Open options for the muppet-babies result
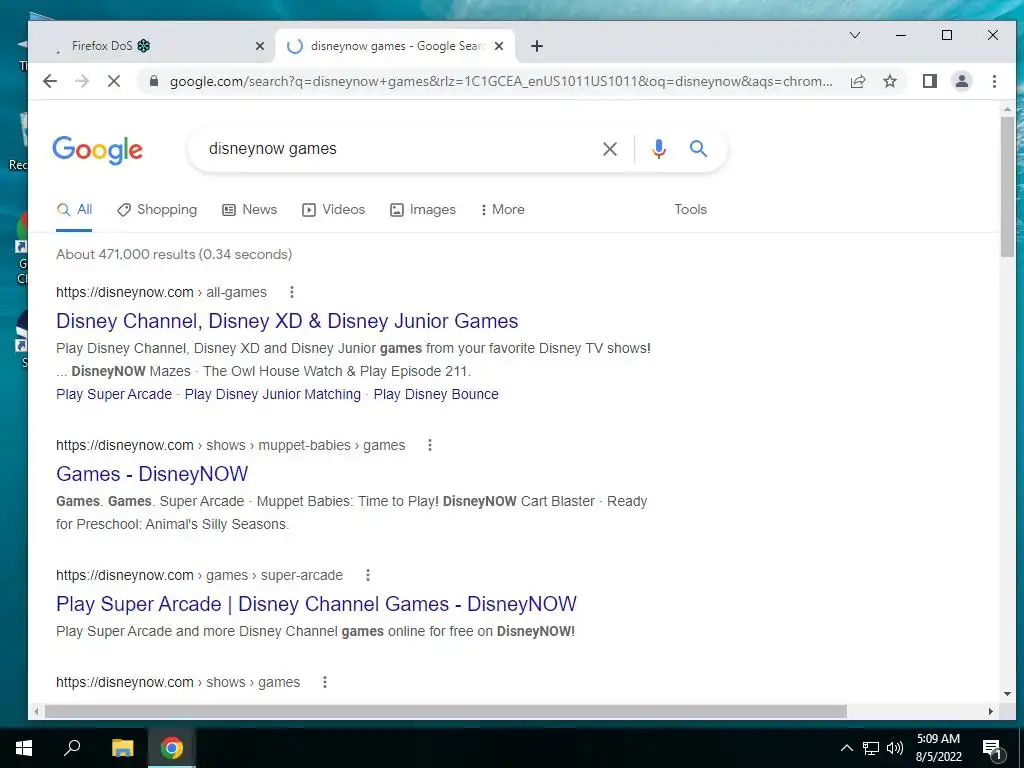The image size is (1024, 768). (430, 445)
